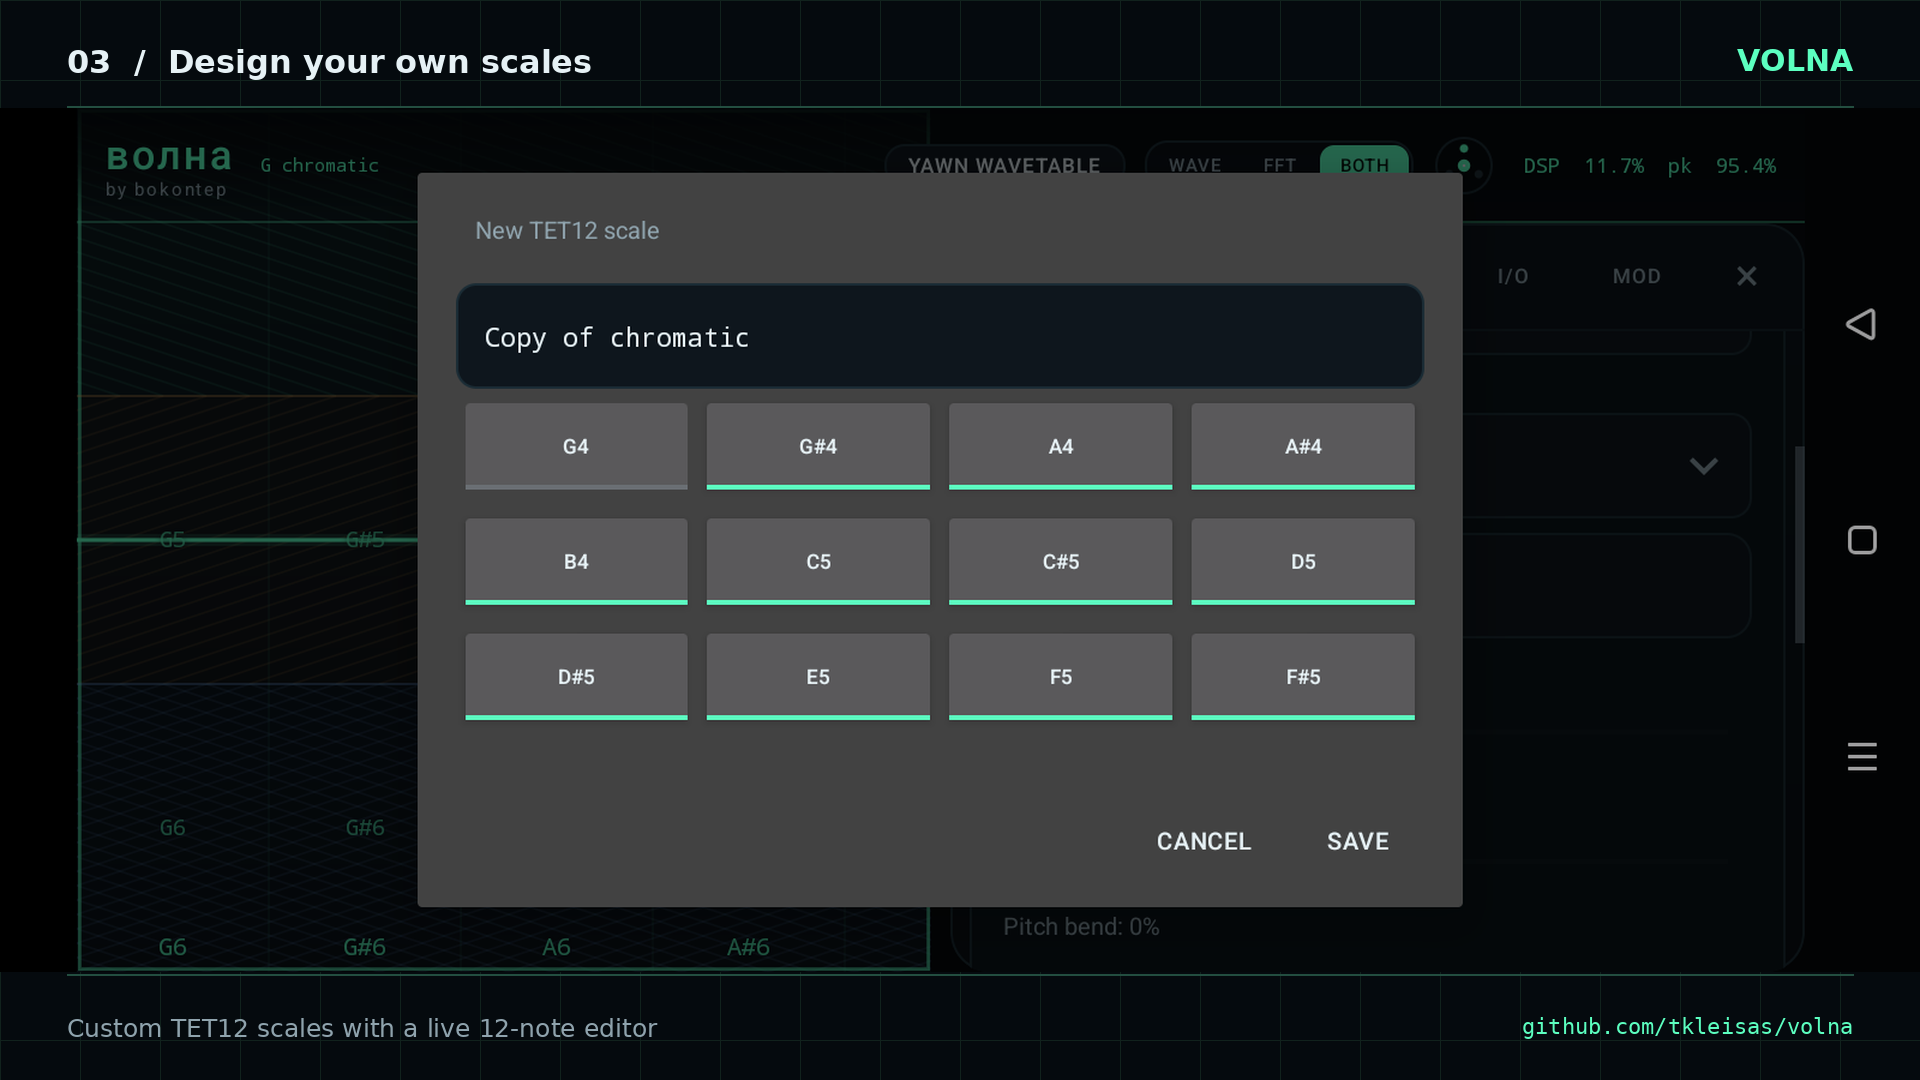Switch to the MOD tab

(1636, 276)
